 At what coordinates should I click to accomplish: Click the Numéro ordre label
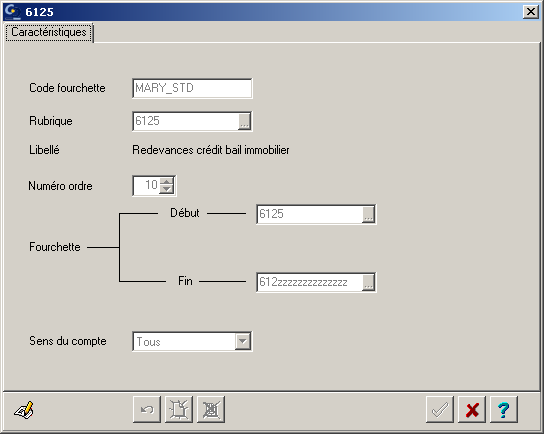click(x=60, y=186)
